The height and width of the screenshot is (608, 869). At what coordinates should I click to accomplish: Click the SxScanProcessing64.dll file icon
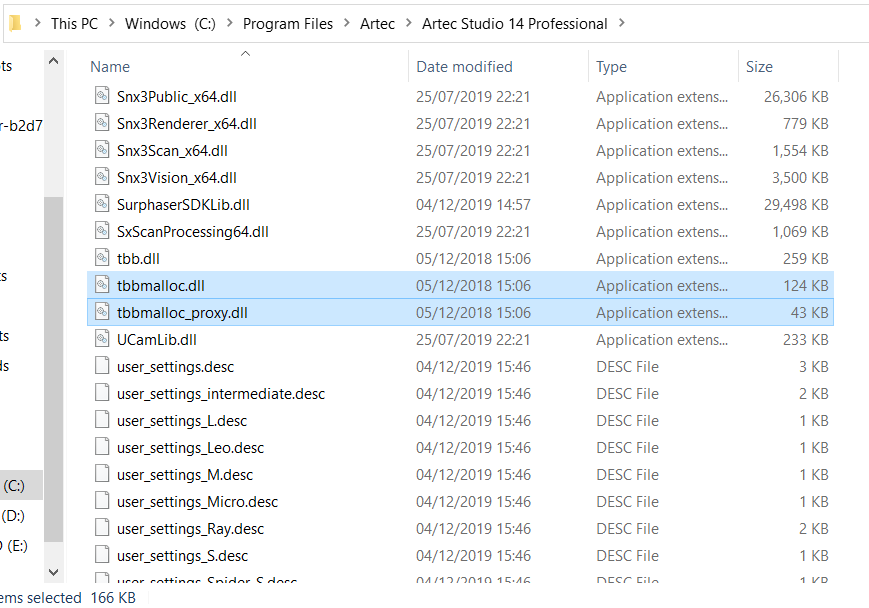click(x=102, y=231)
